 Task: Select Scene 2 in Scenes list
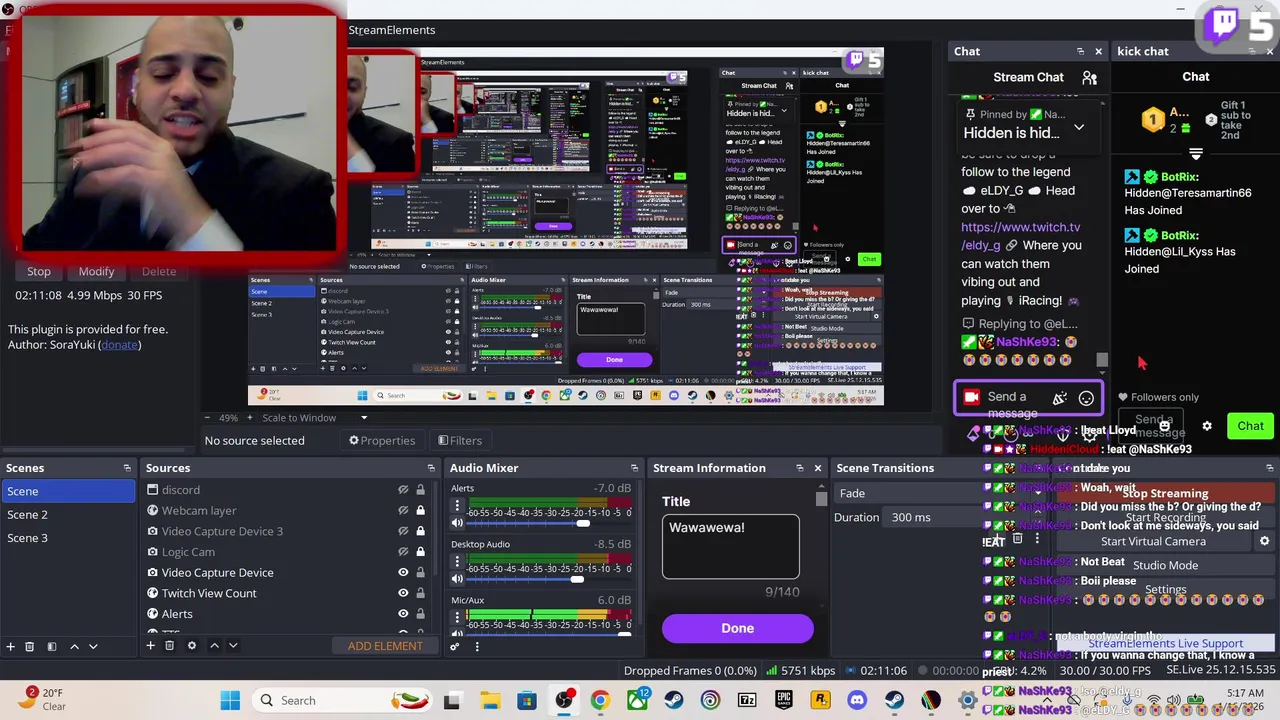67,515
